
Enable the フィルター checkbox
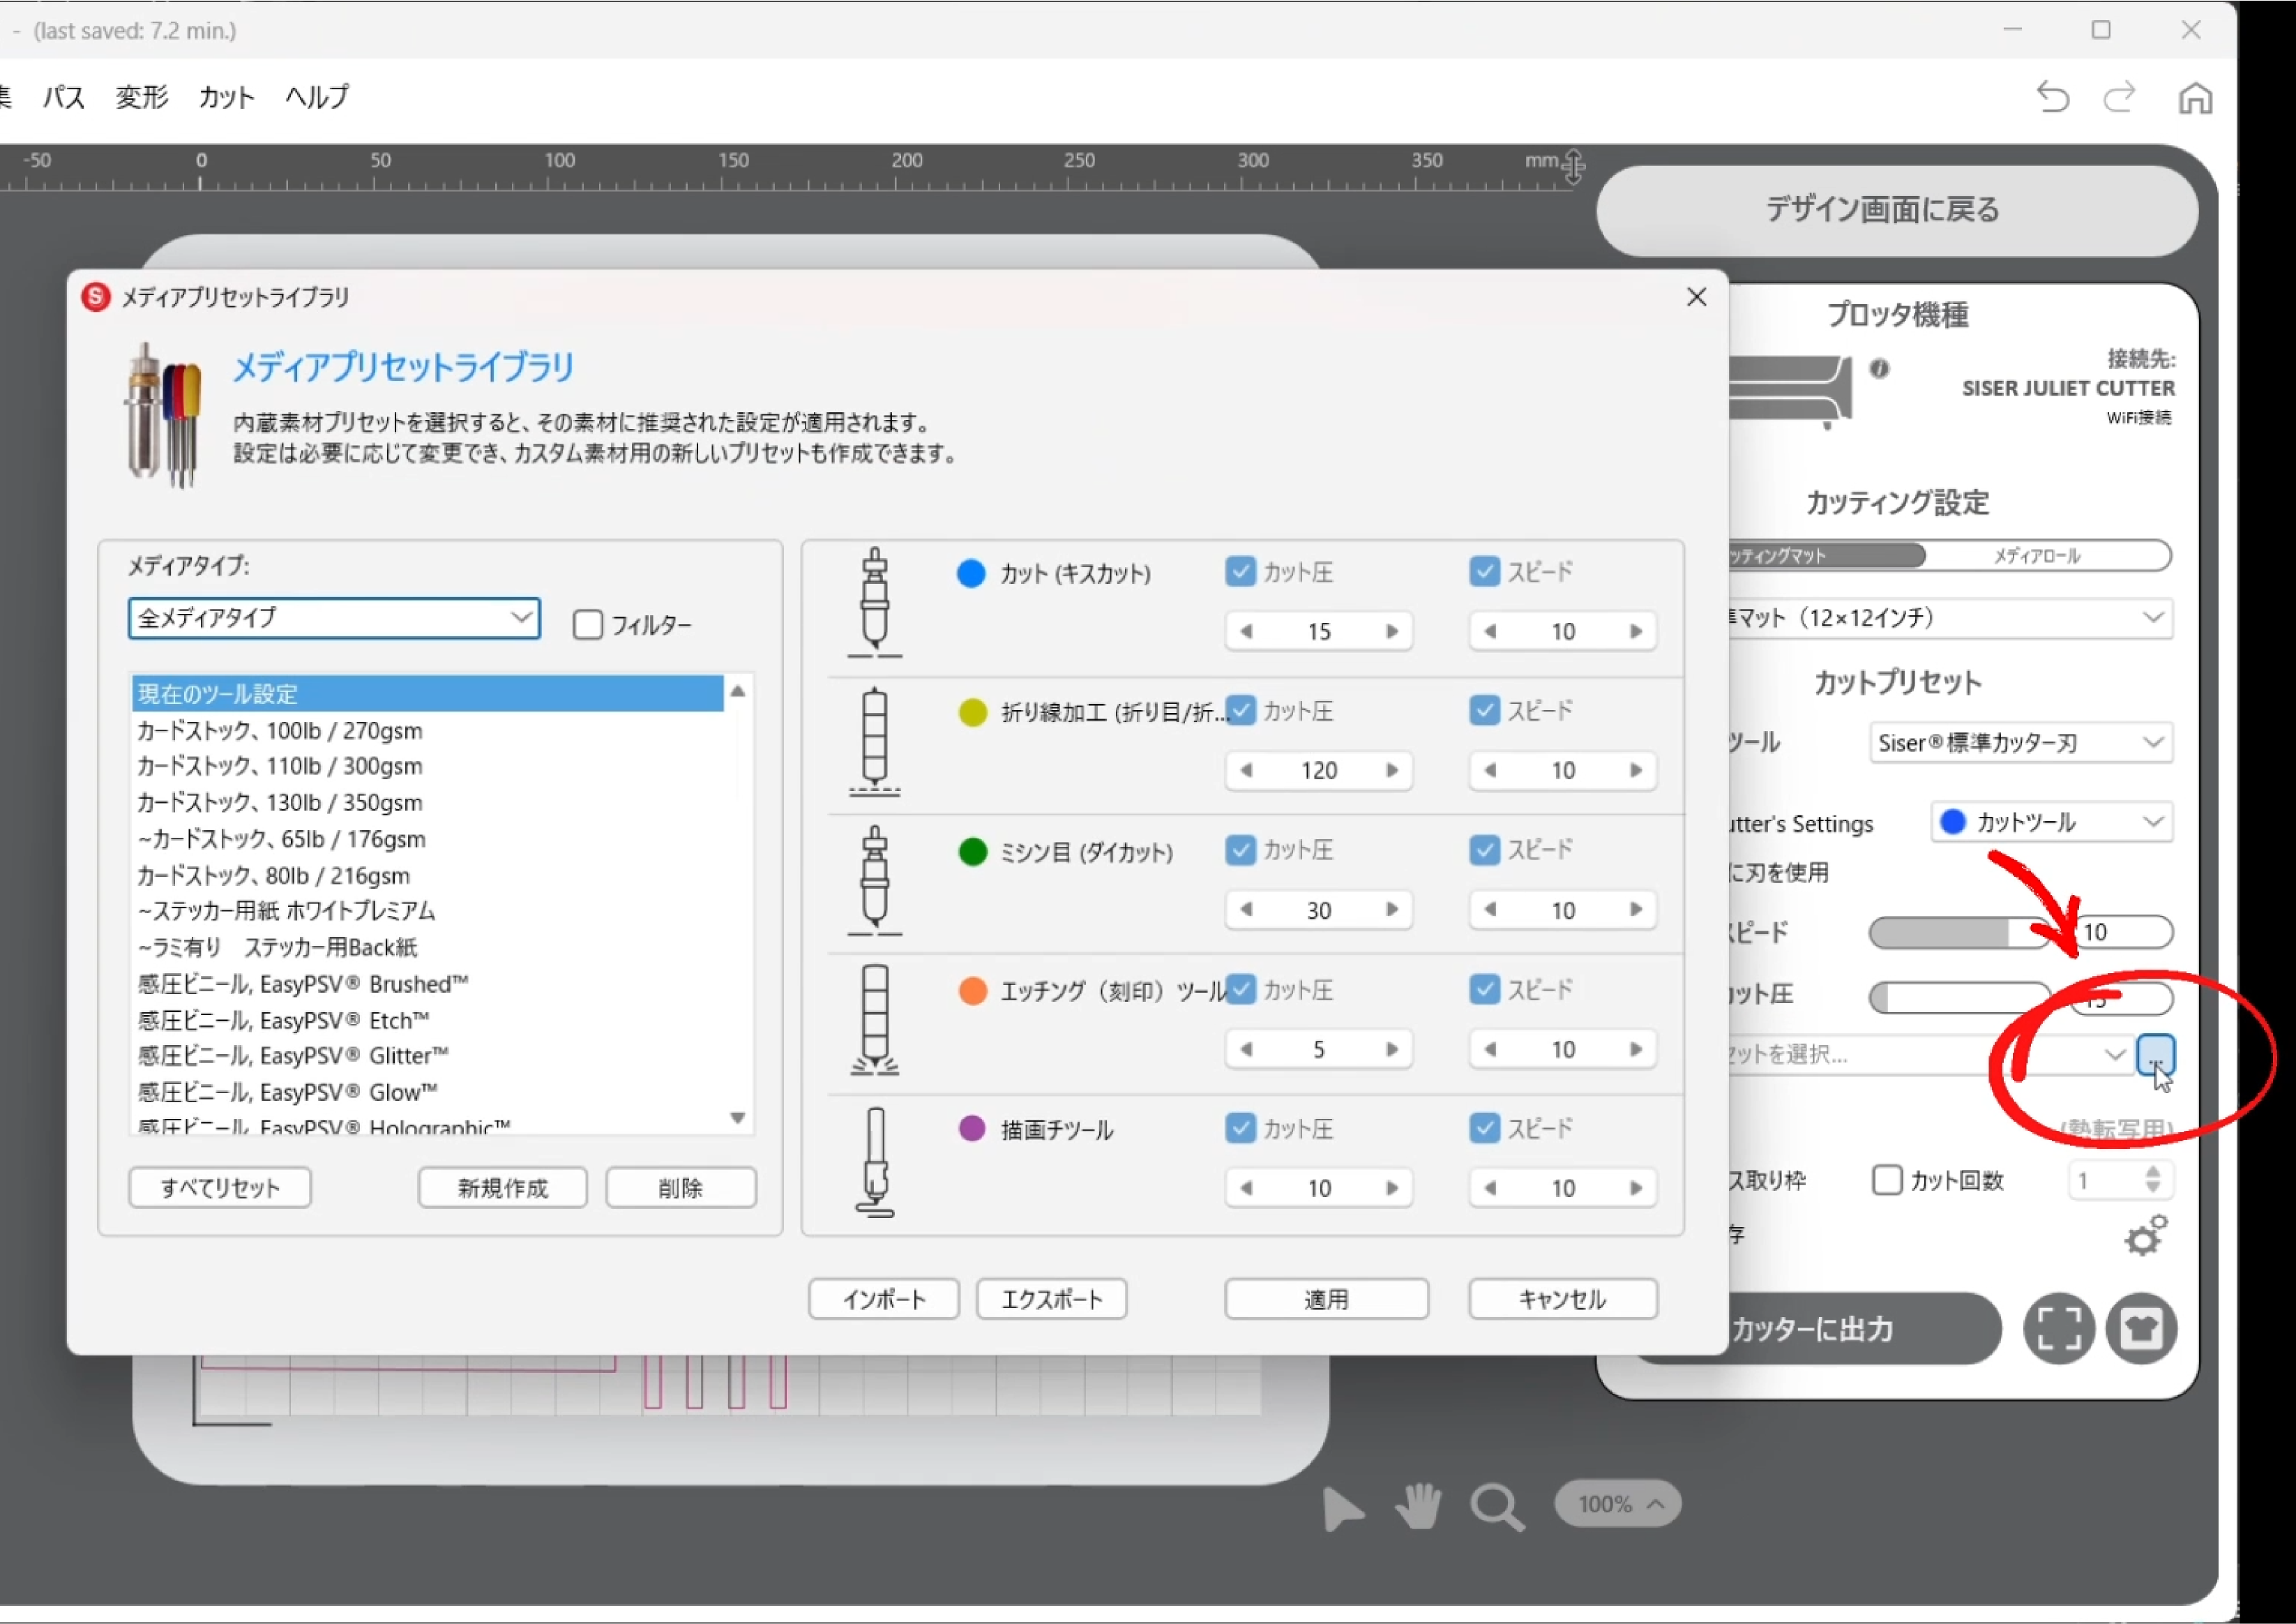click(588, 625)
